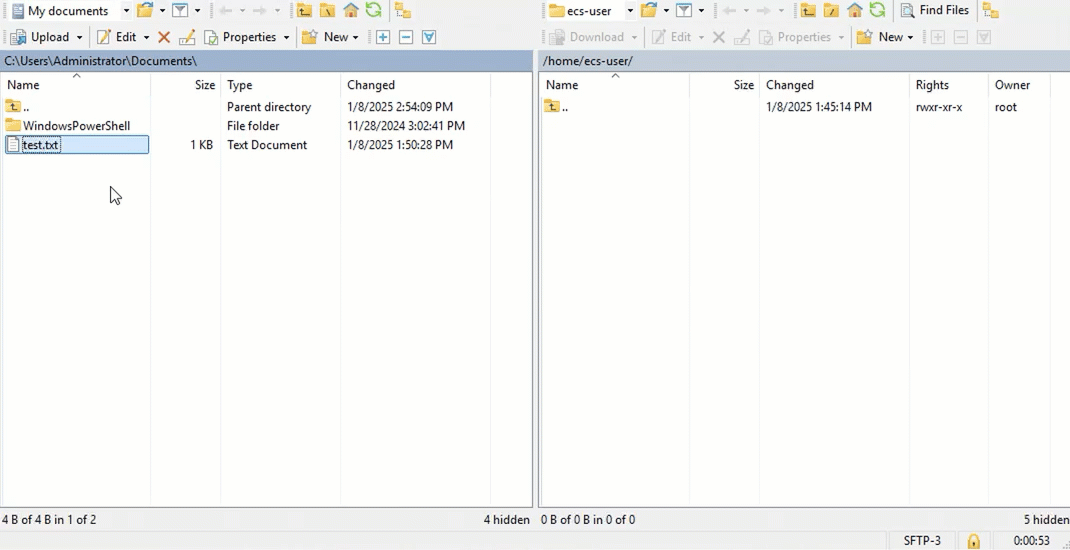The image size is (1070, 550).
Task: Refresh the local panel
Action: tap(373, 10)
